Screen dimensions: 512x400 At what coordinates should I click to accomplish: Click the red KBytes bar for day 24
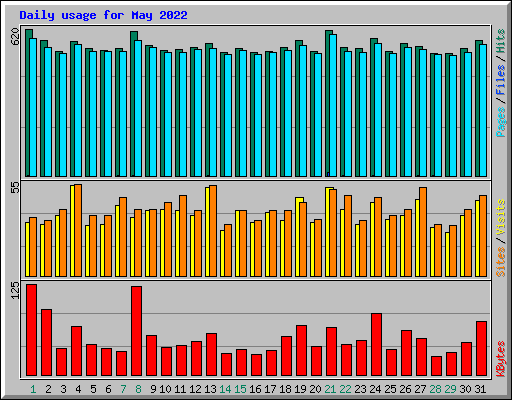[377, 344]
